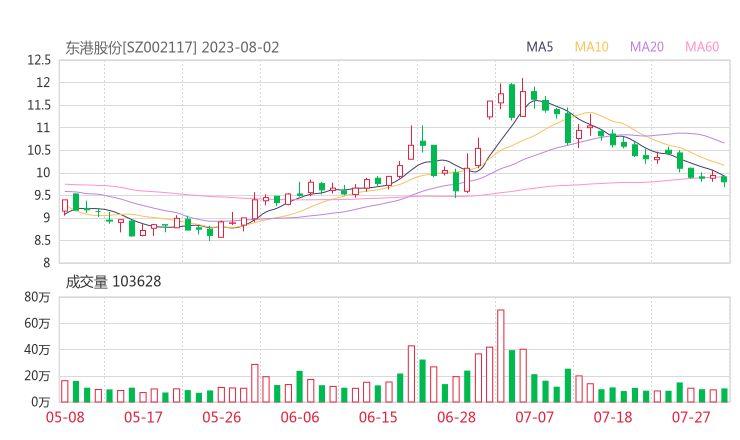This screenshot has width=740, height=440.
Task: Click the 05-17 date axis label
Action: pyautogui.click(x=143, y=417)
